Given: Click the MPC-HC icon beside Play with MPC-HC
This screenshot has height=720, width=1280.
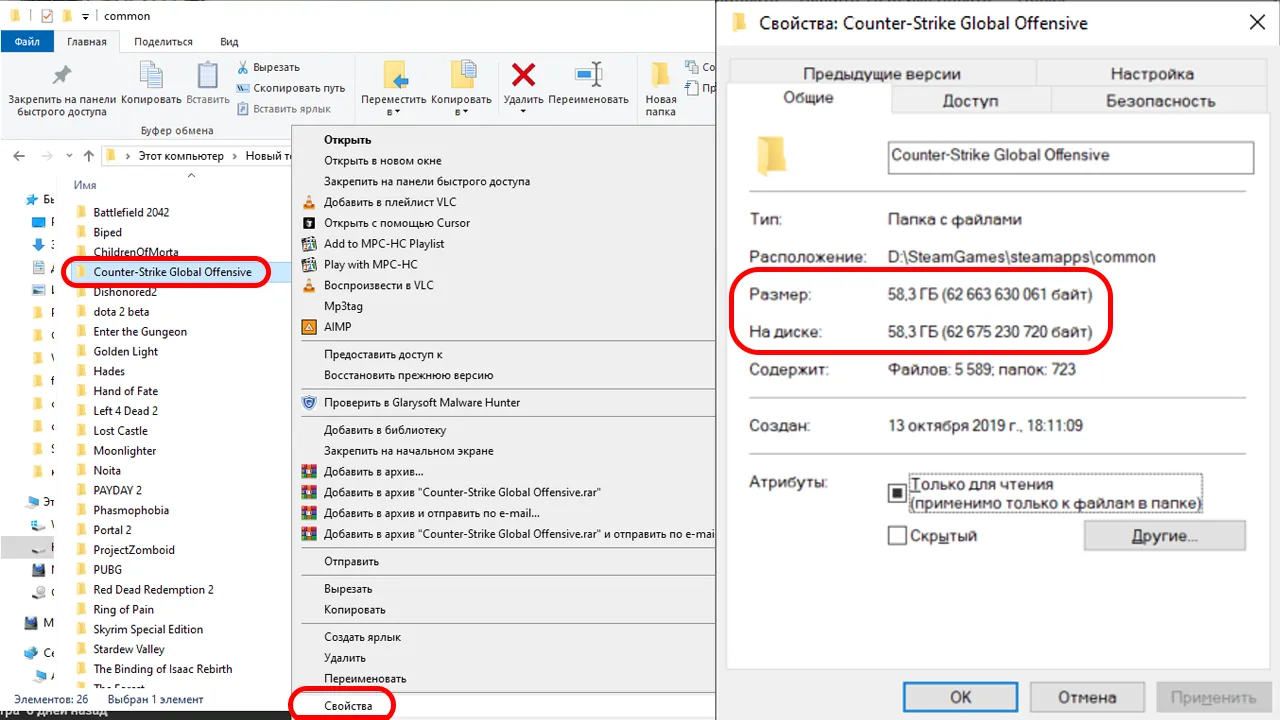Looking at the screenshot, I should click(x=309, y=265).
